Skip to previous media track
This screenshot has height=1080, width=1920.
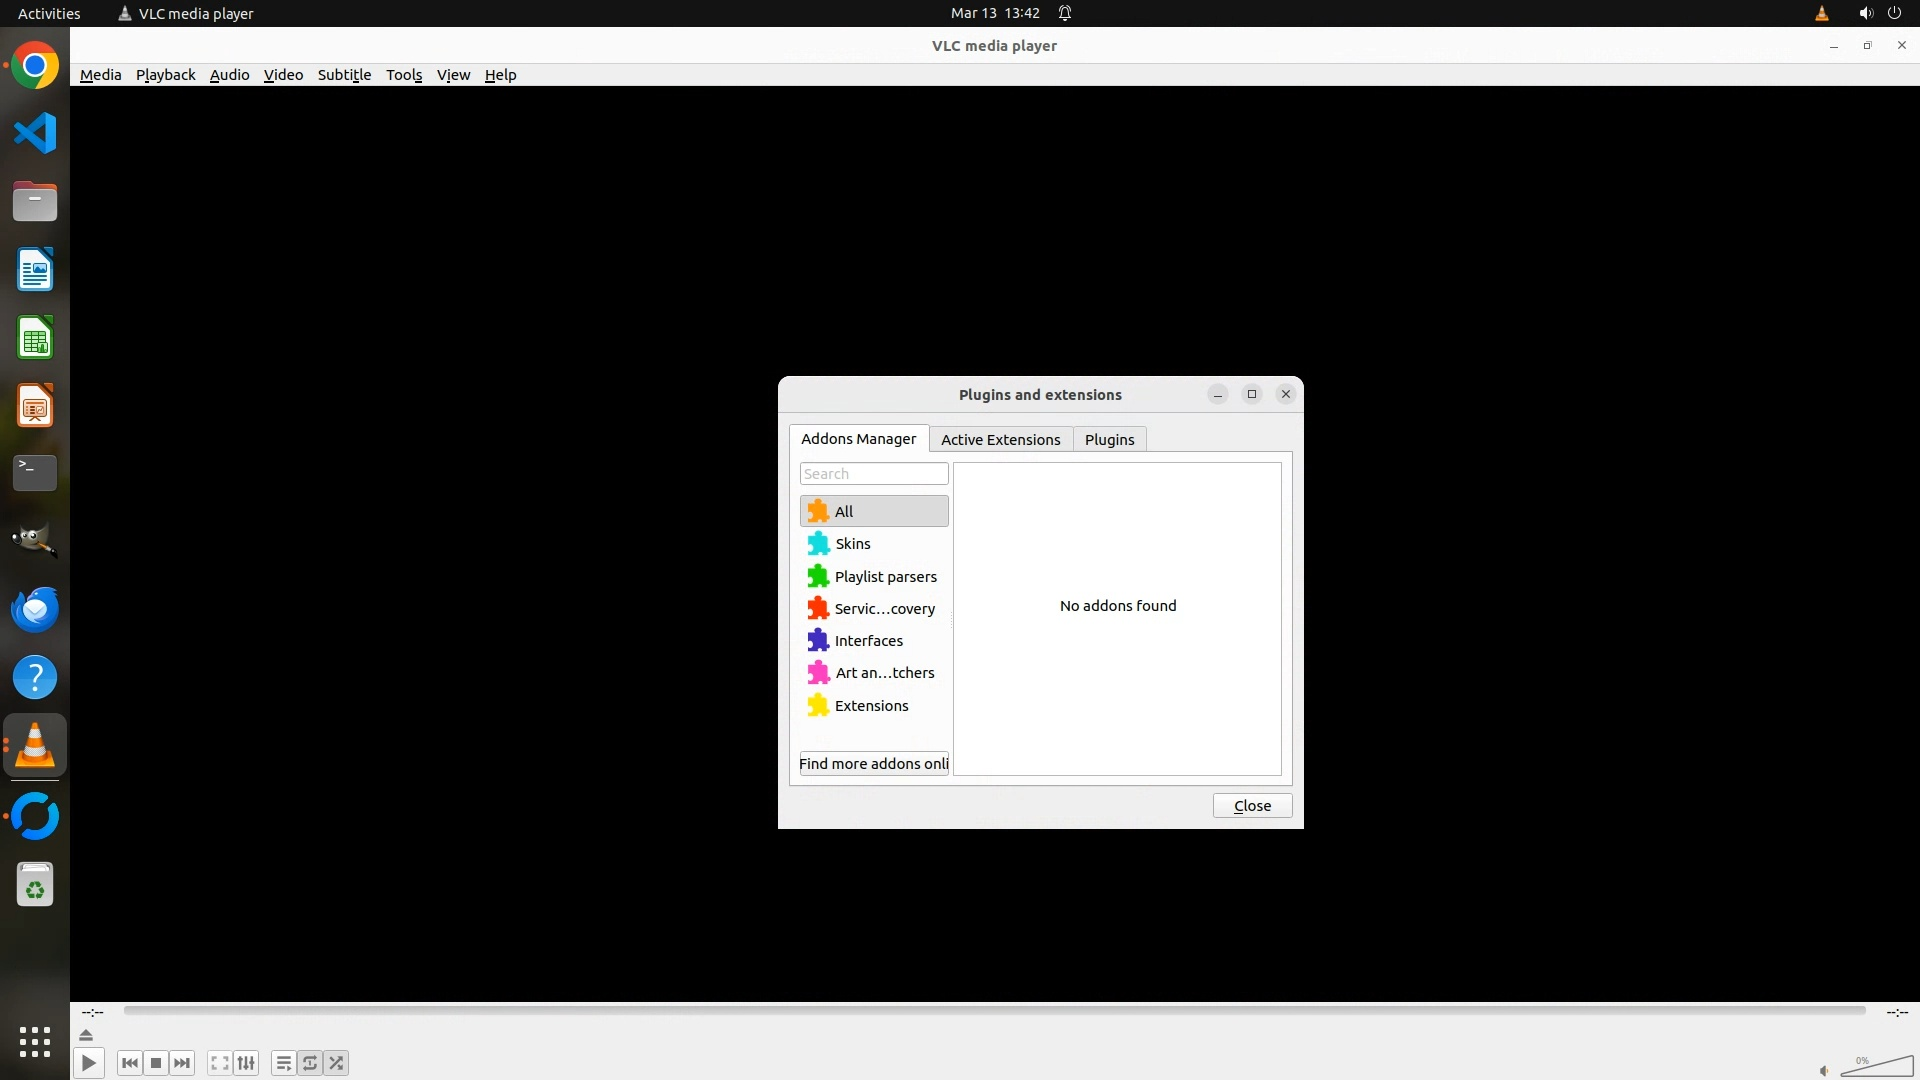(x=129, y=1063)
